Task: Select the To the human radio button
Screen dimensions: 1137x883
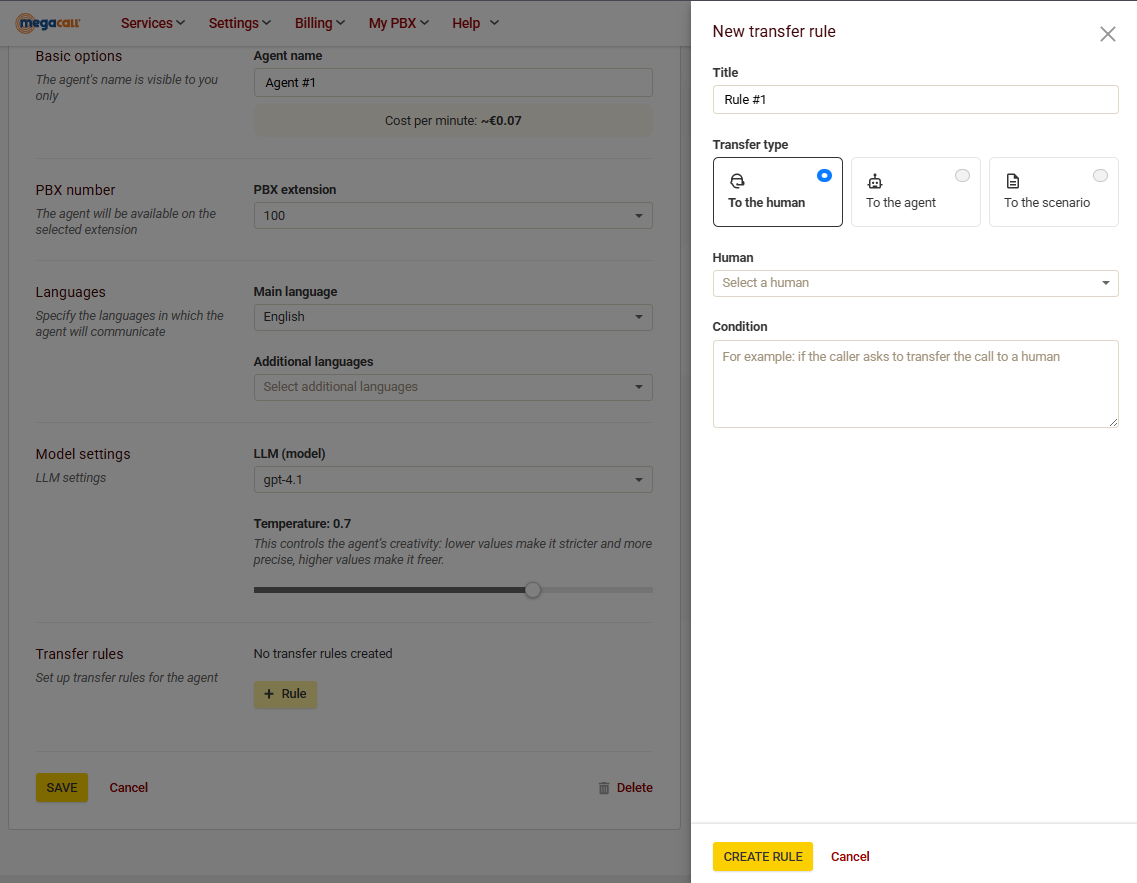Action: 824,175
